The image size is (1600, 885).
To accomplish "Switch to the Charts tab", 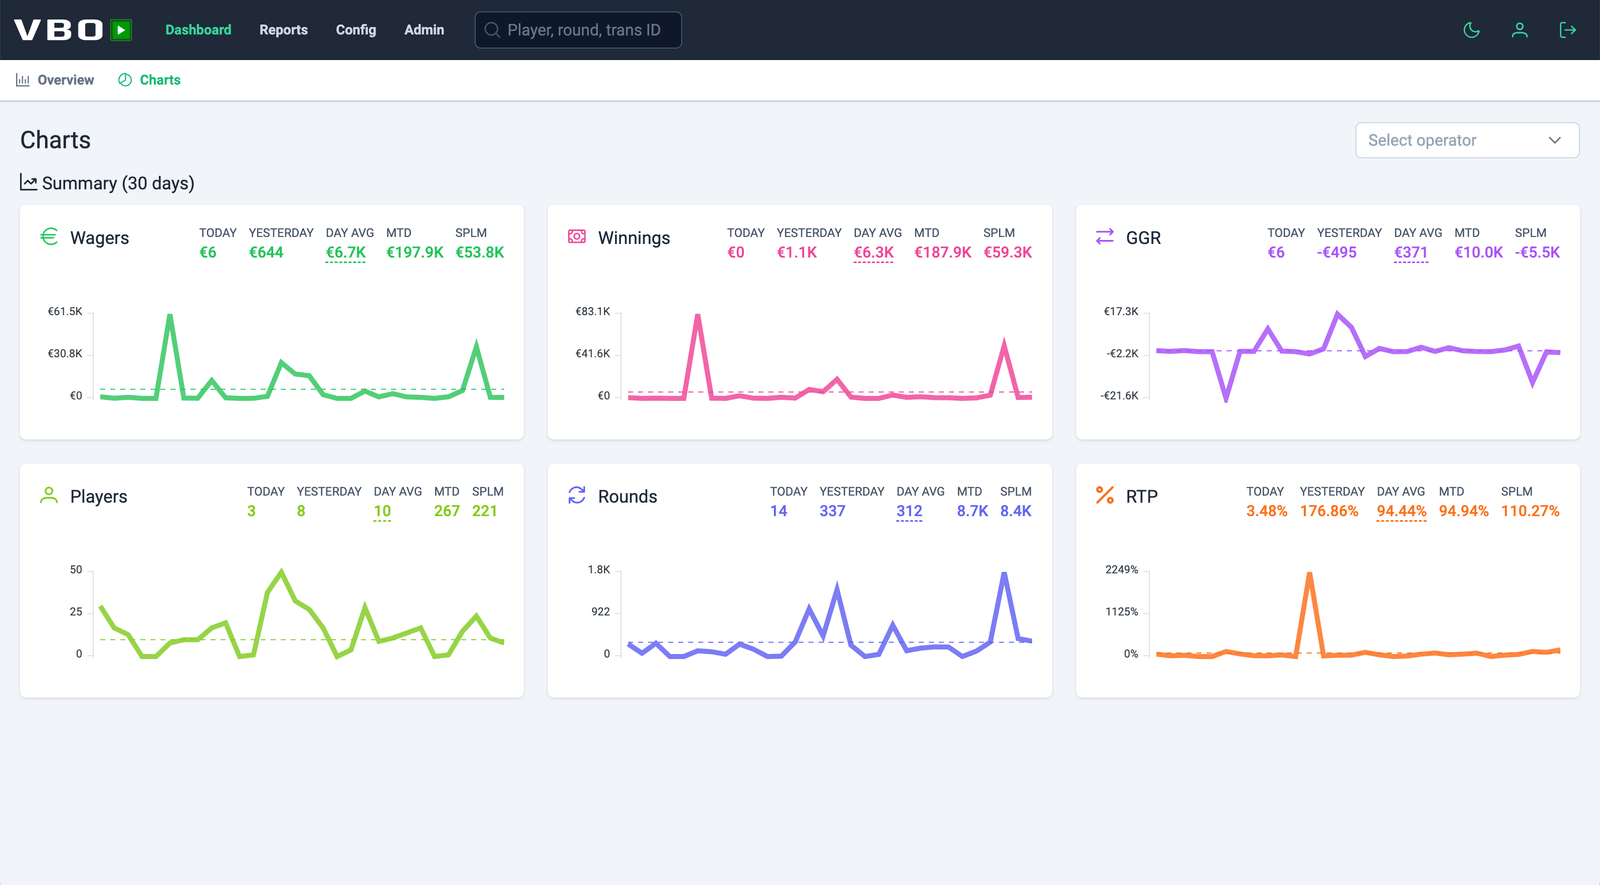I will (x=149, y=80).
